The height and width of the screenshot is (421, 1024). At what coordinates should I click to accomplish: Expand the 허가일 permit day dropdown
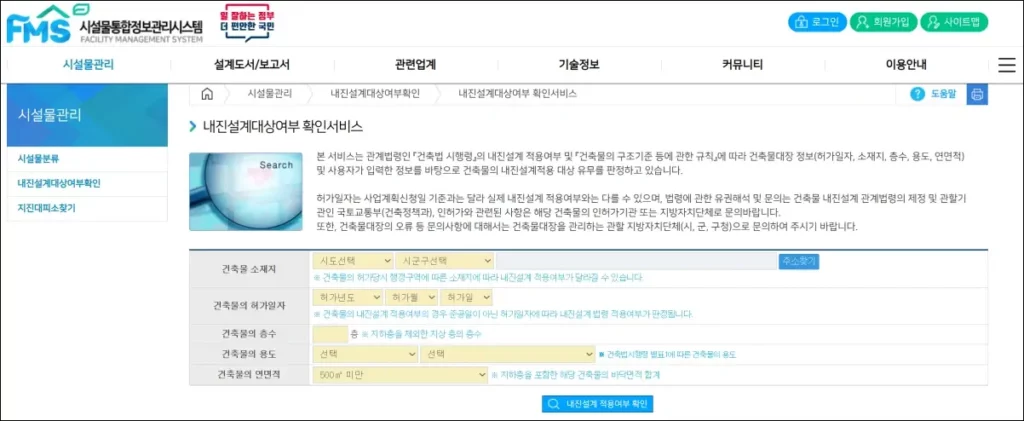(466, 297)
